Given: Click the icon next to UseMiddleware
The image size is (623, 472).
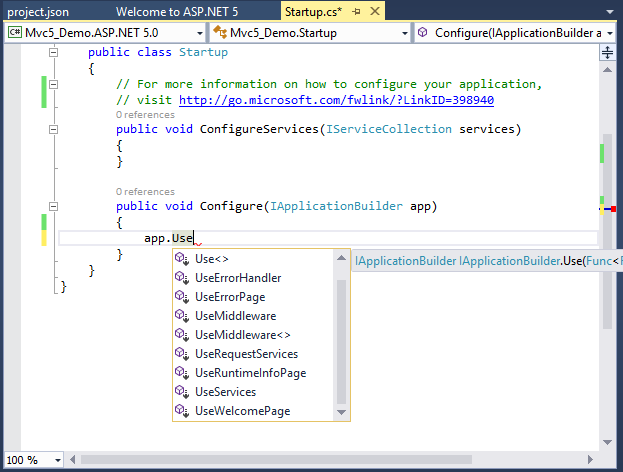Looking at the screenshot, I should (182, 316).
